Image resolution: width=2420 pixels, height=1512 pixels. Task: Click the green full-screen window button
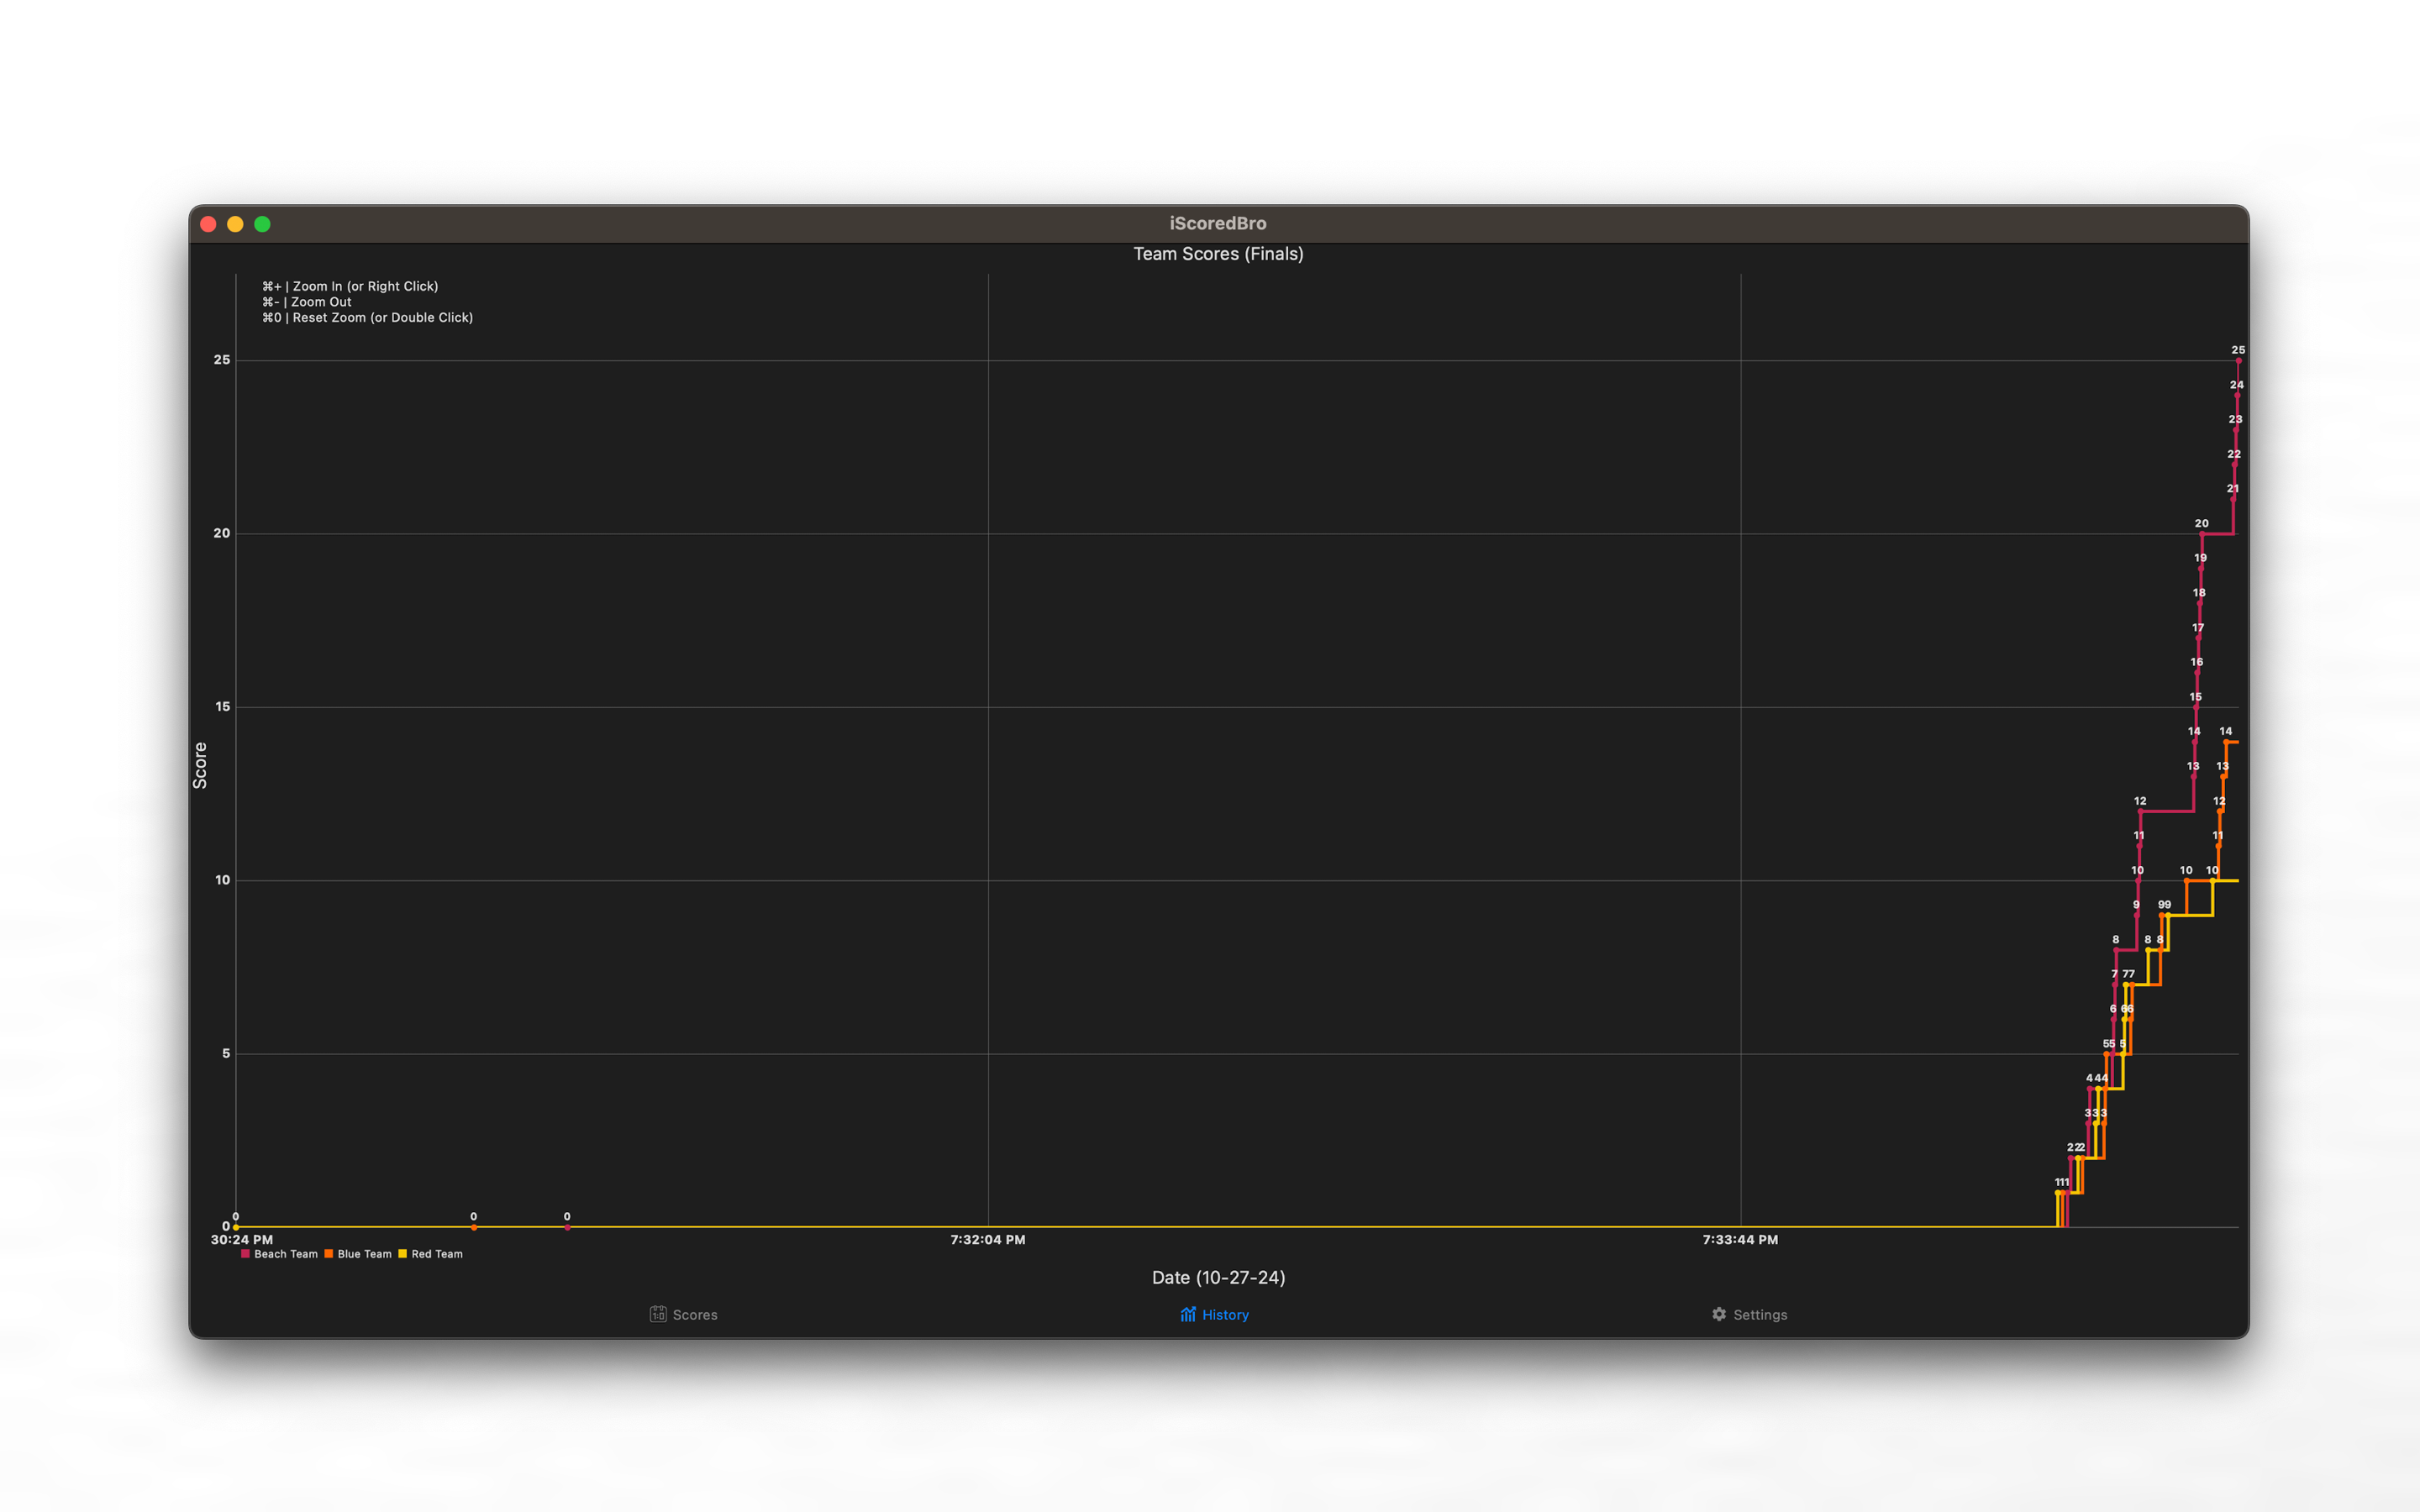point(262,224)
